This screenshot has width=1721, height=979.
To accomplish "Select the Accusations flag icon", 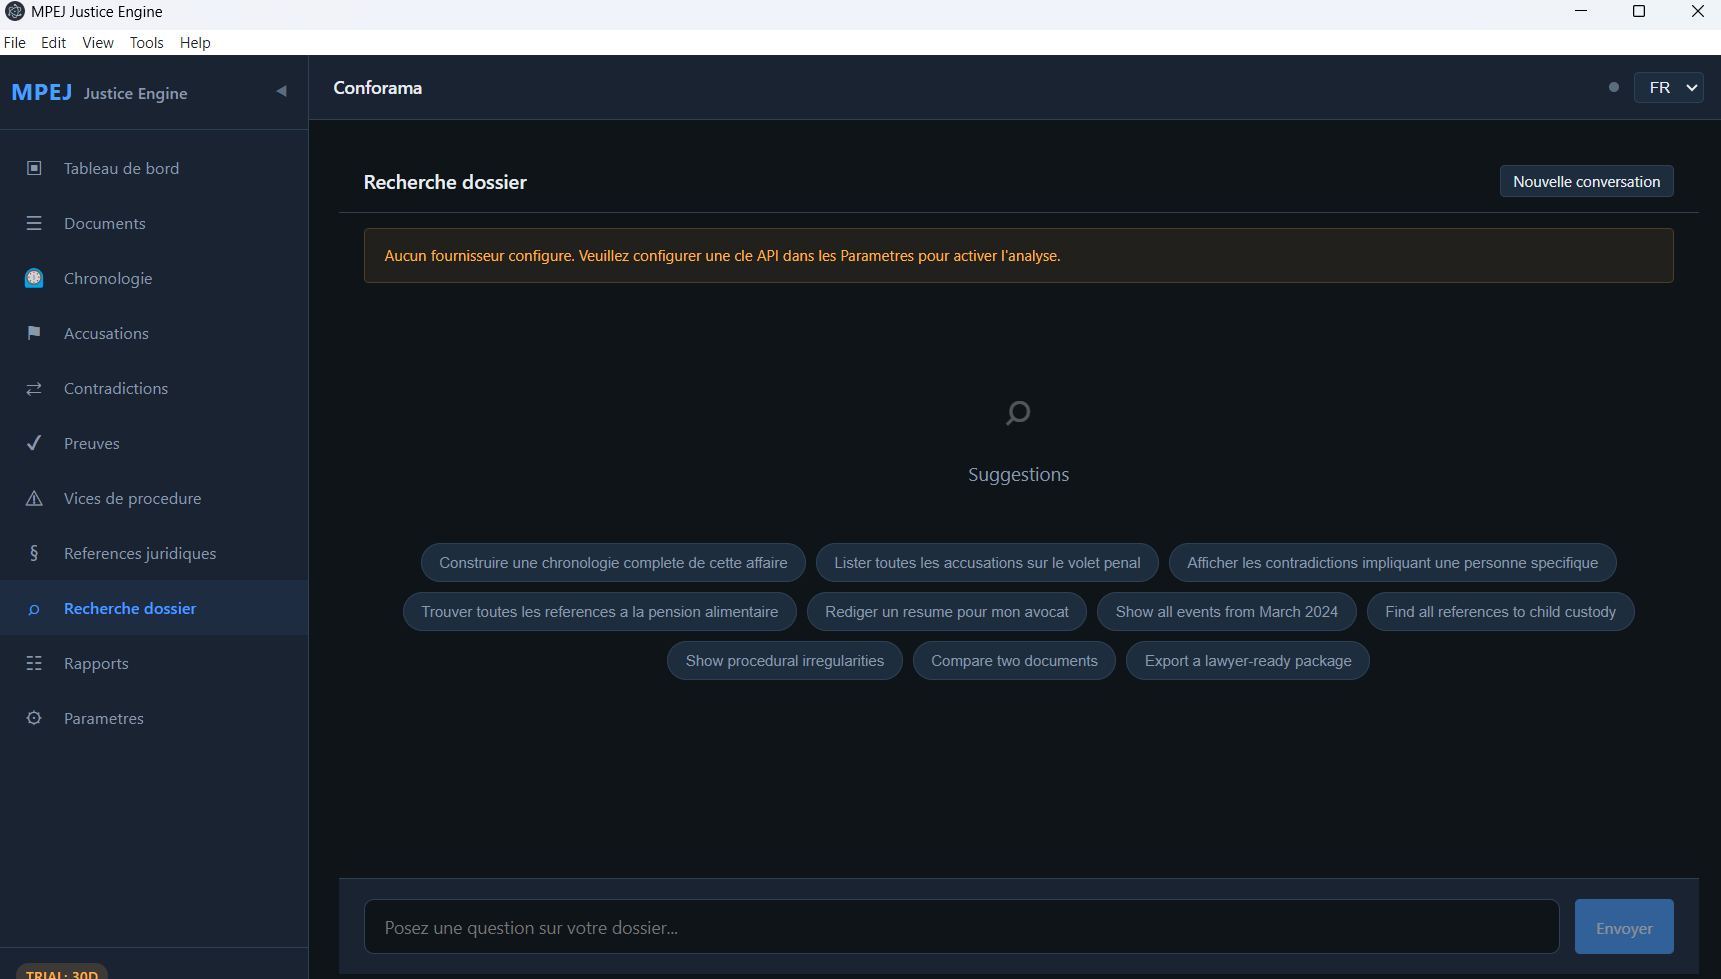I will click(34, 333).
